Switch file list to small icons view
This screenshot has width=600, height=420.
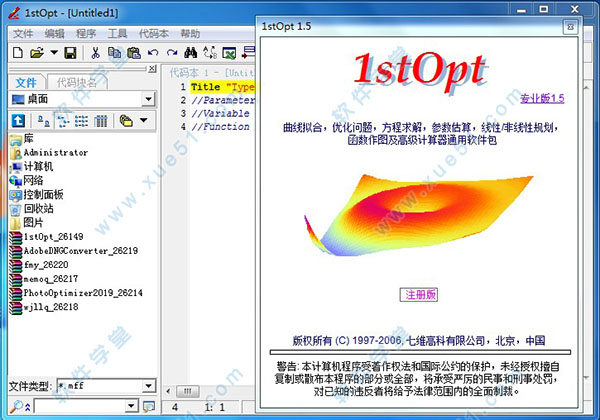click(x=62, y=121)
